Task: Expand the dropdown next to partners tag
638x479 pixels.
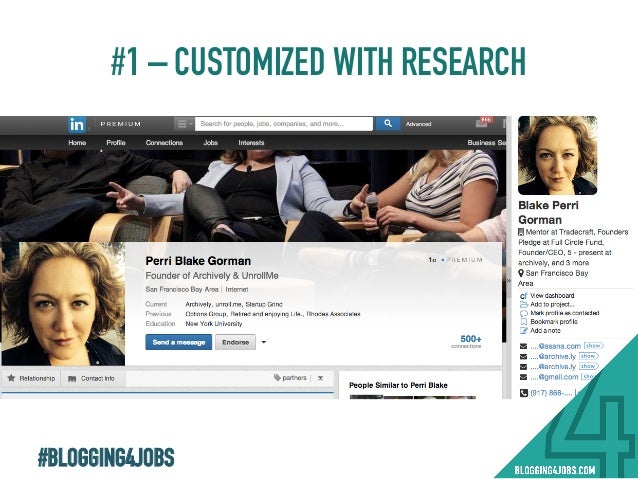Action: (x=321, y=378)
